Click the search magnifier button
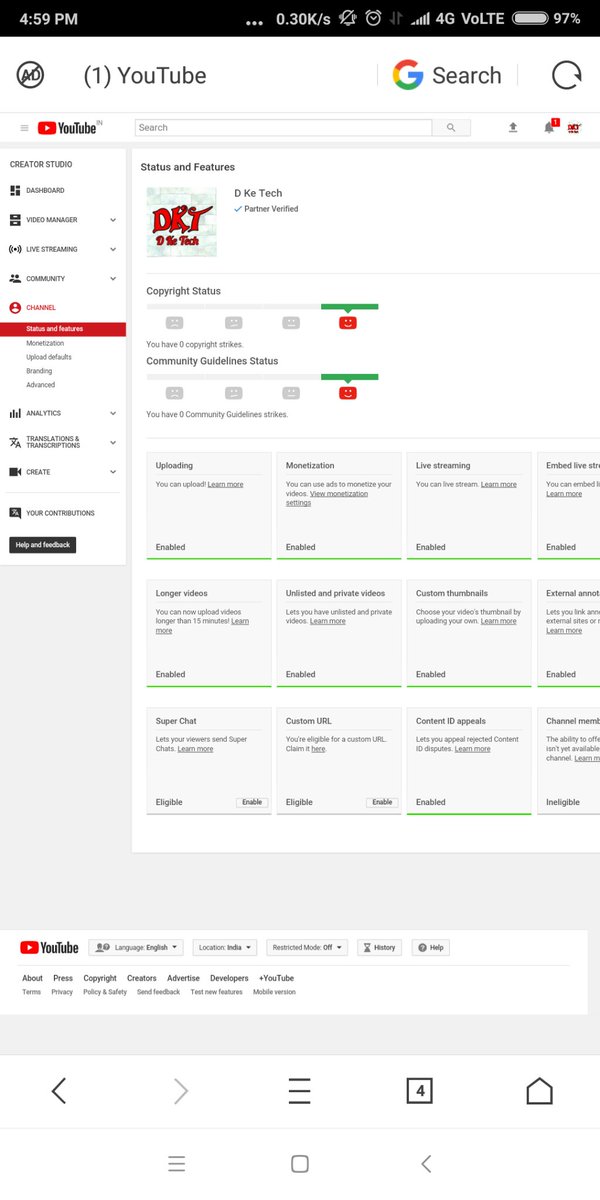 coord(451,128)
